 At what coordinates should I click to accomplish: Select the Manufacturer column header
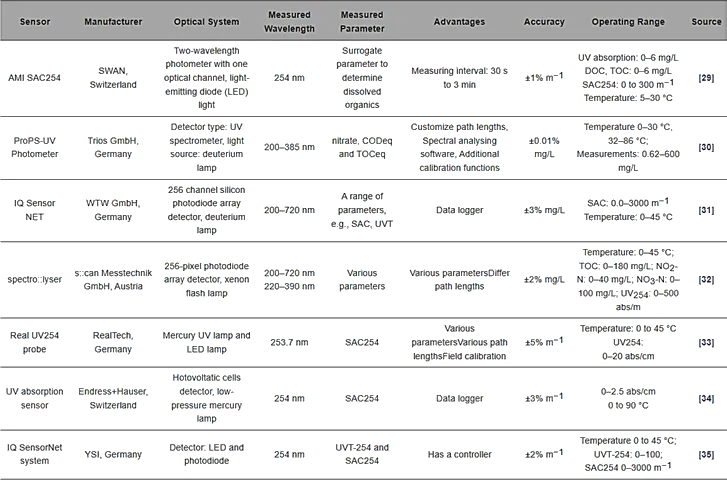click(113, 21)
